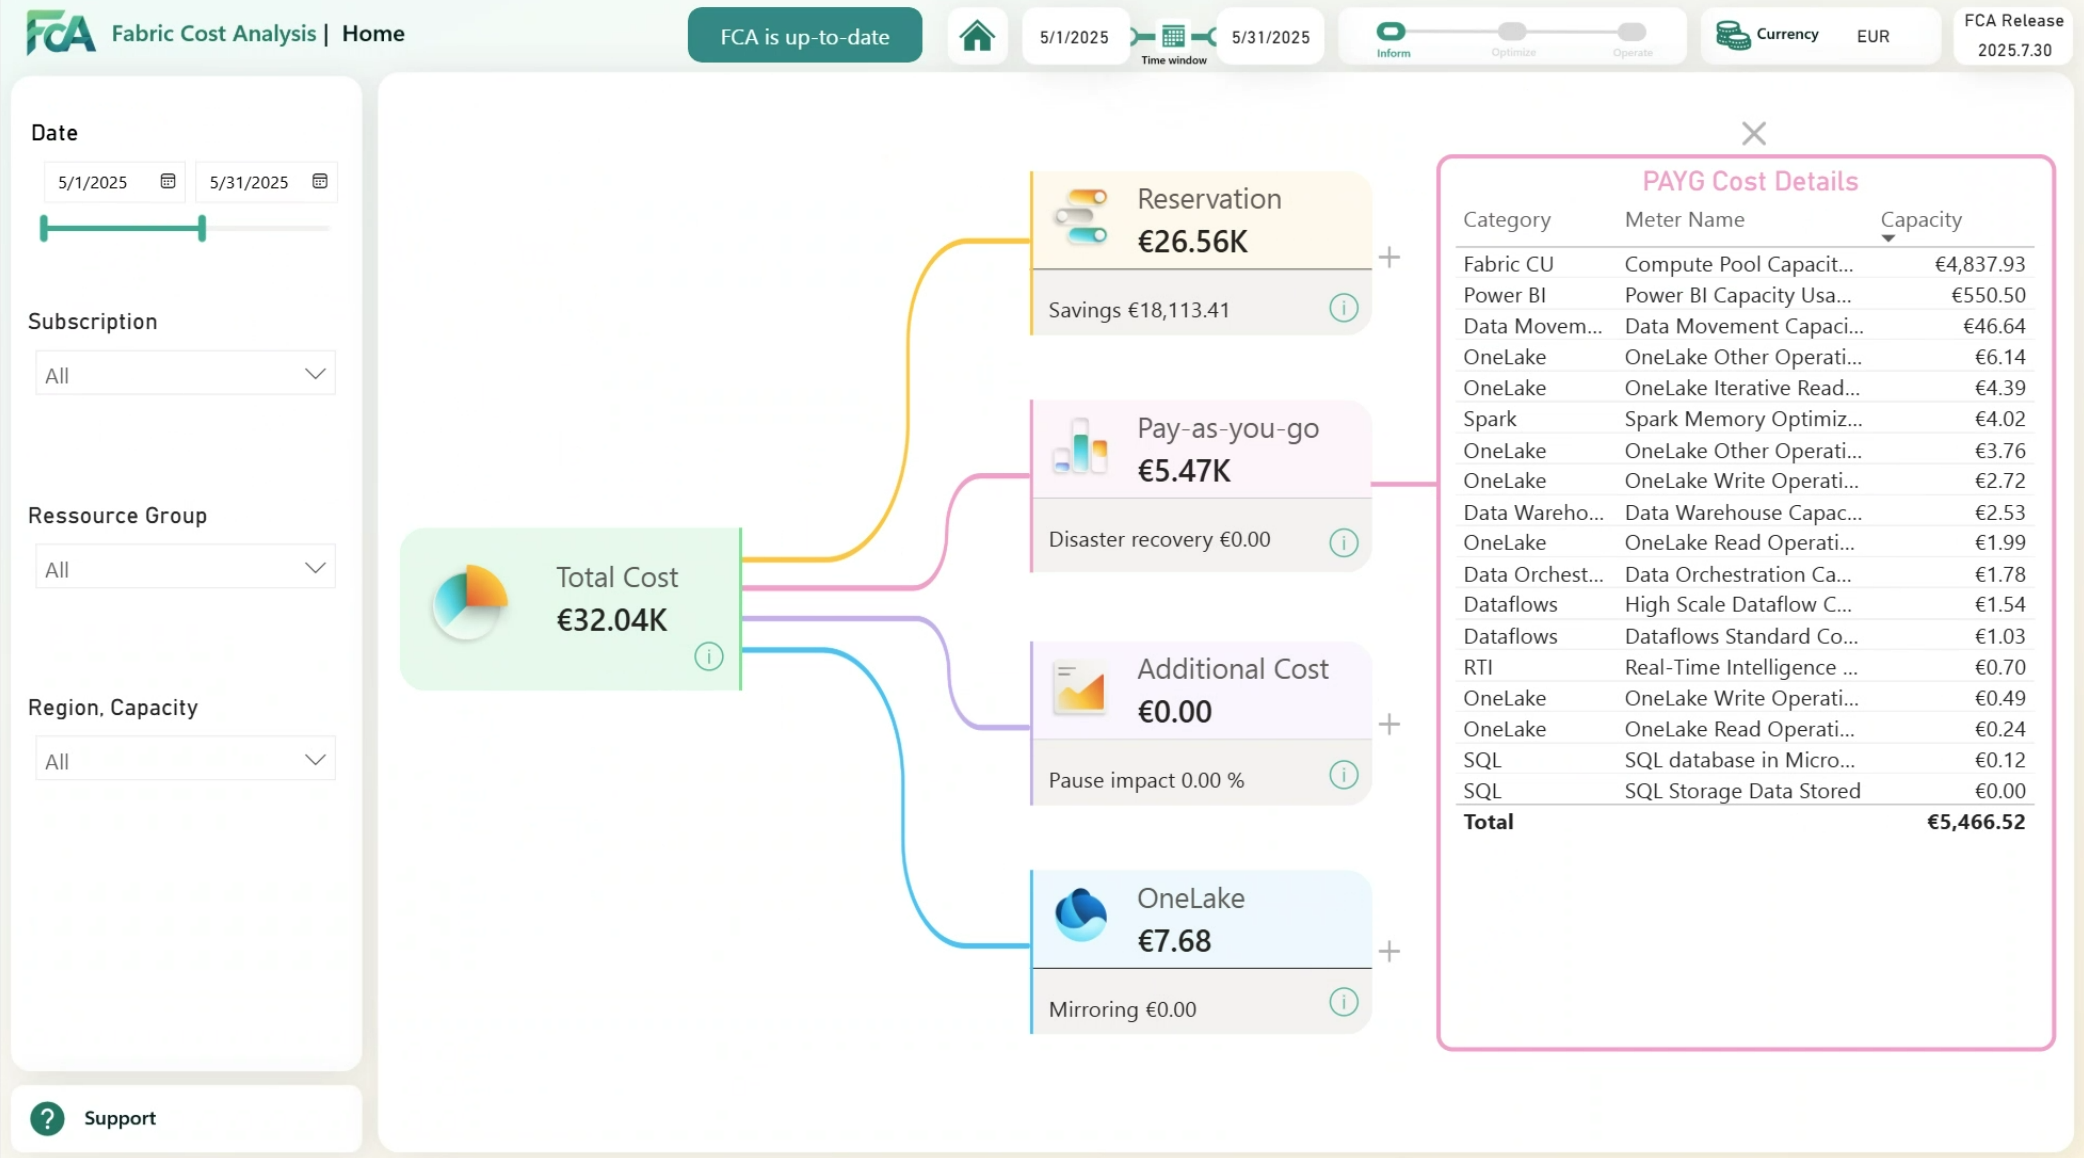The width and height of the screenshot is (2084, 1158).
Task: Switch to the Operate stage toggle
Action: (1631, 32)
